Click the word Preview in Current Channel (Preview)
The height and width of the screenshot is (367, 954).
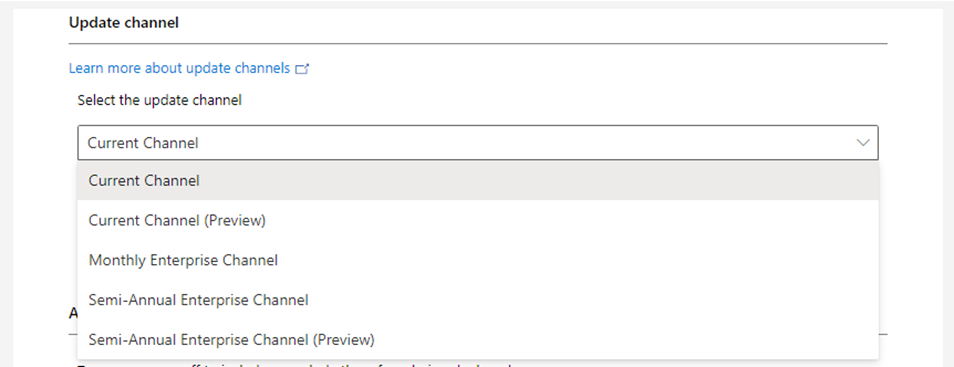coord(234,220)
